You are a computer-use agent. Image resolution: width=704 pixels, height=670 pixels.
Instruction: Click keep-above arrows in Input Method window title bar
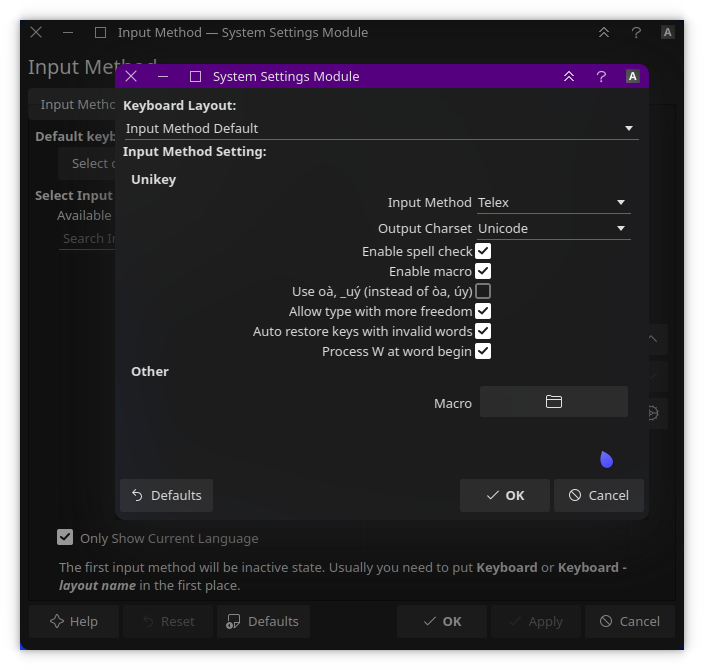604,33
